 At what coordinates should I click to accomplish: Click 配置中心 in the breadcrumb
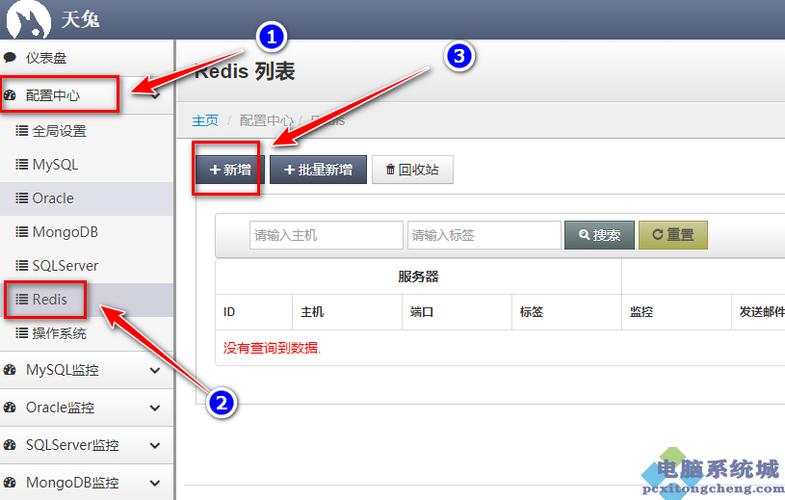click(x=266, y=121)
